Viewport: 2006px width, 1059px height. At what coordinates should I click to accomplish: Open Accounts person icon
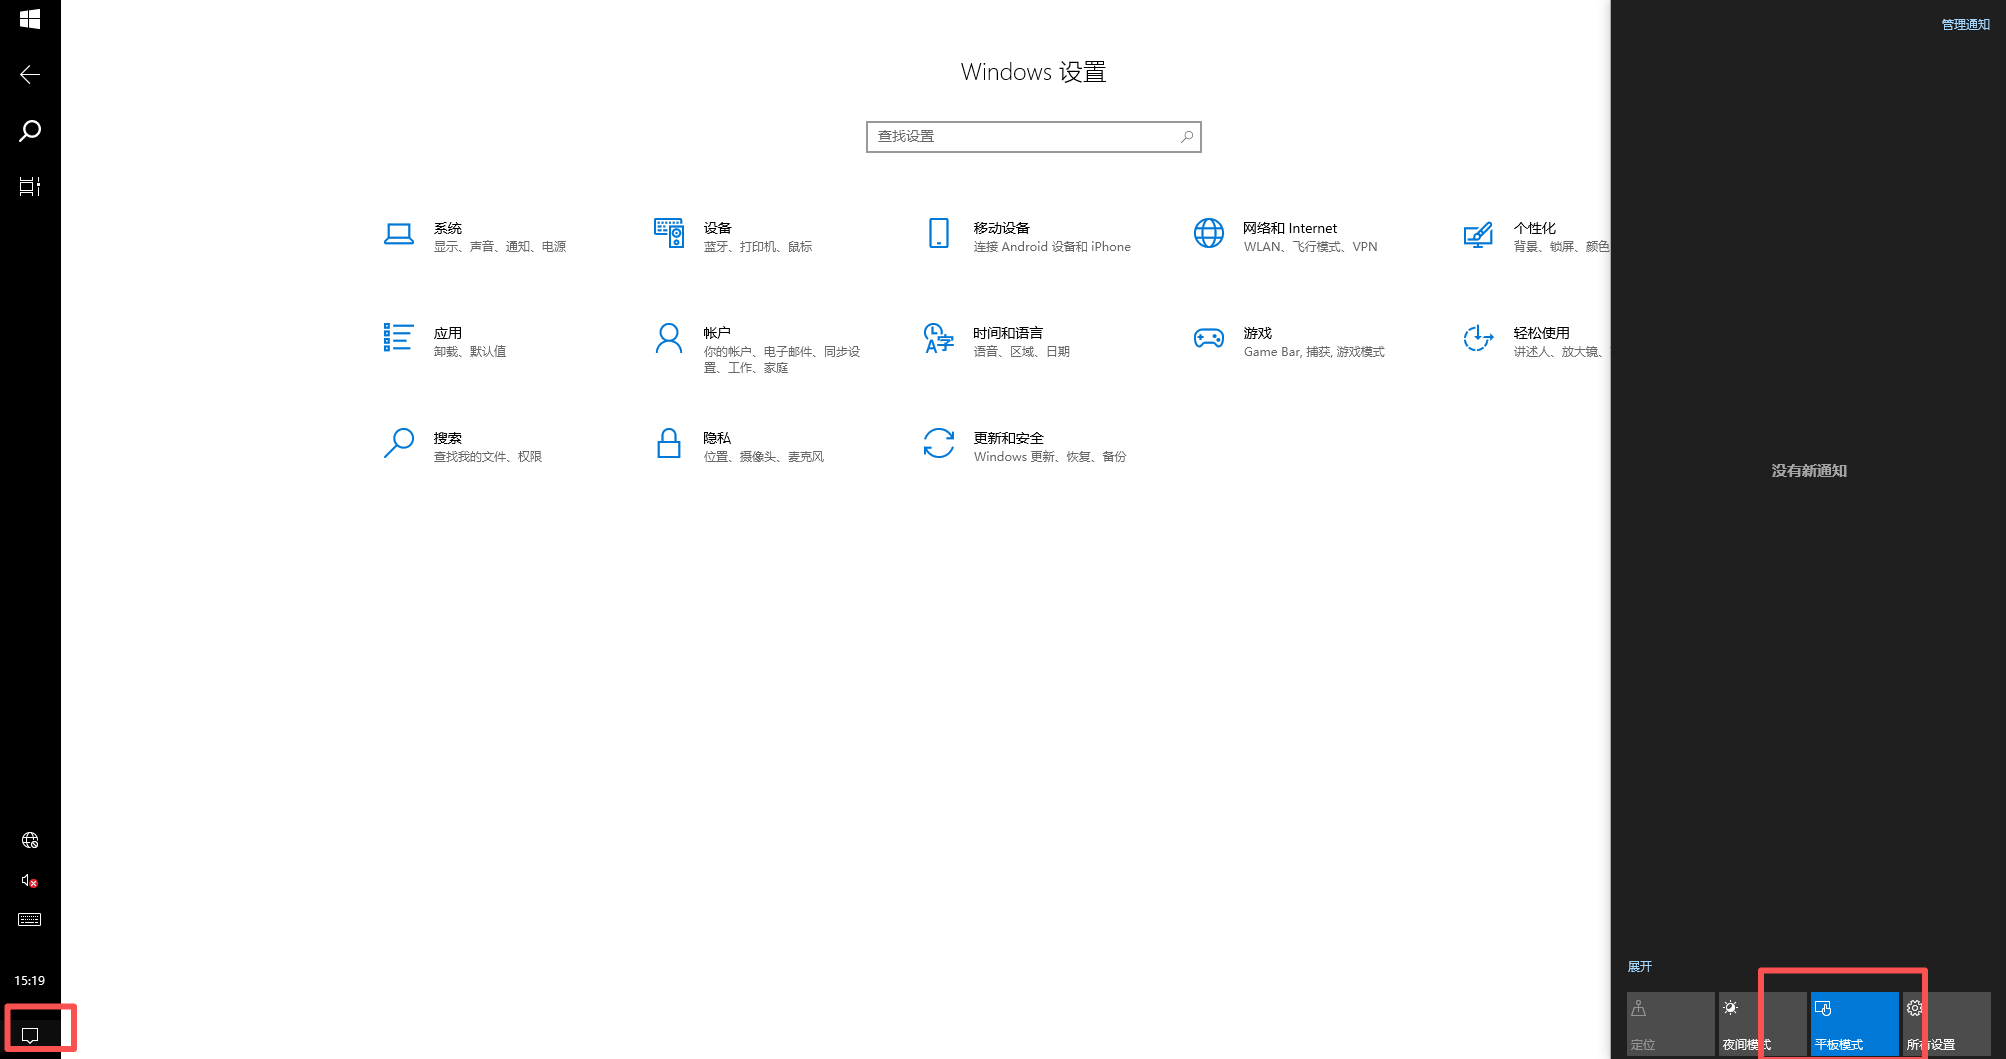669,338
